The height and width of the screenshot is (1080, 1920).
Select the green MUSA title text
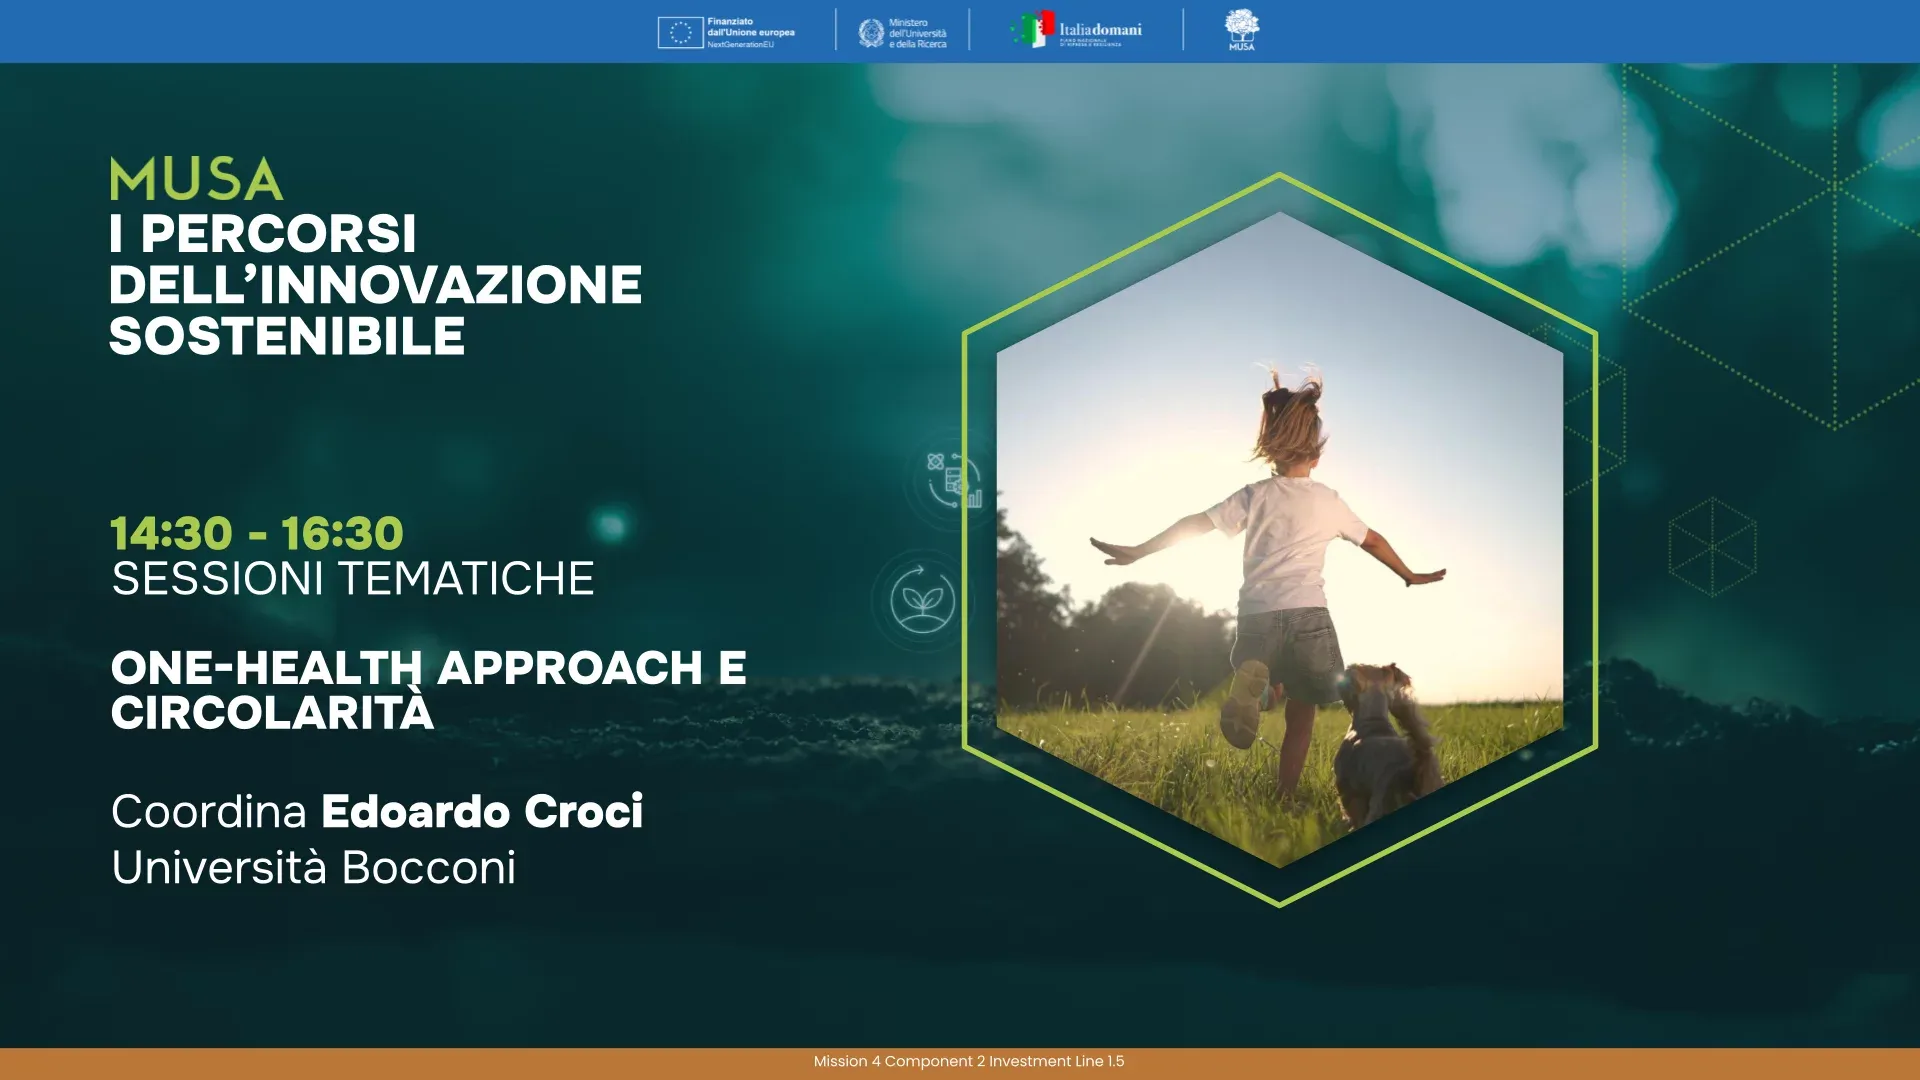196,180
